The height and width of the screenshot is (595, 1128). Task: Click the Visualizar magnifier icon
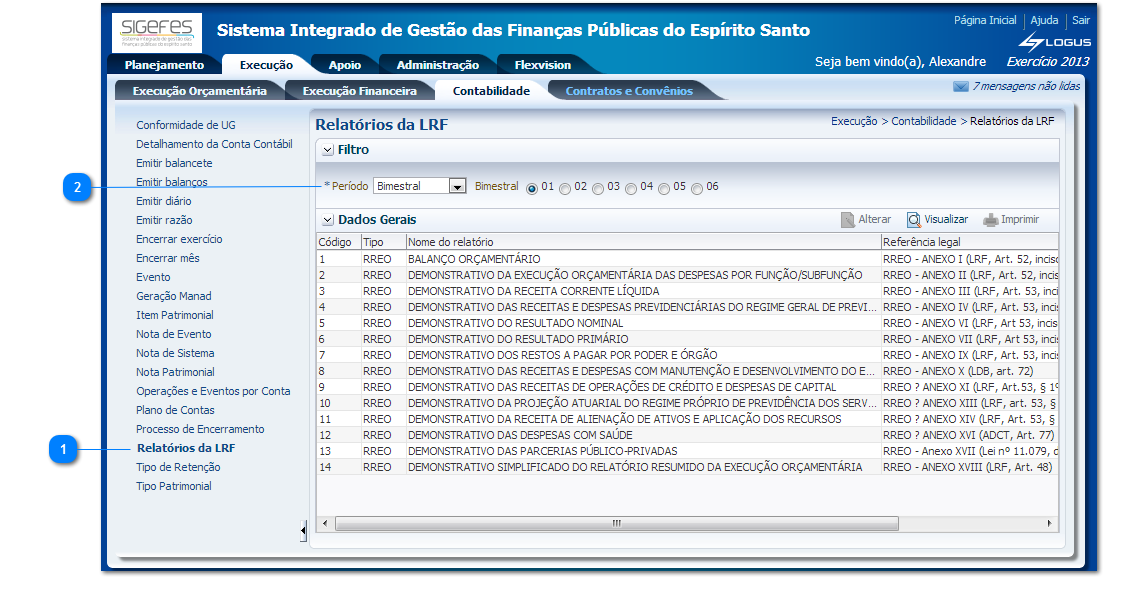point(914,220)
